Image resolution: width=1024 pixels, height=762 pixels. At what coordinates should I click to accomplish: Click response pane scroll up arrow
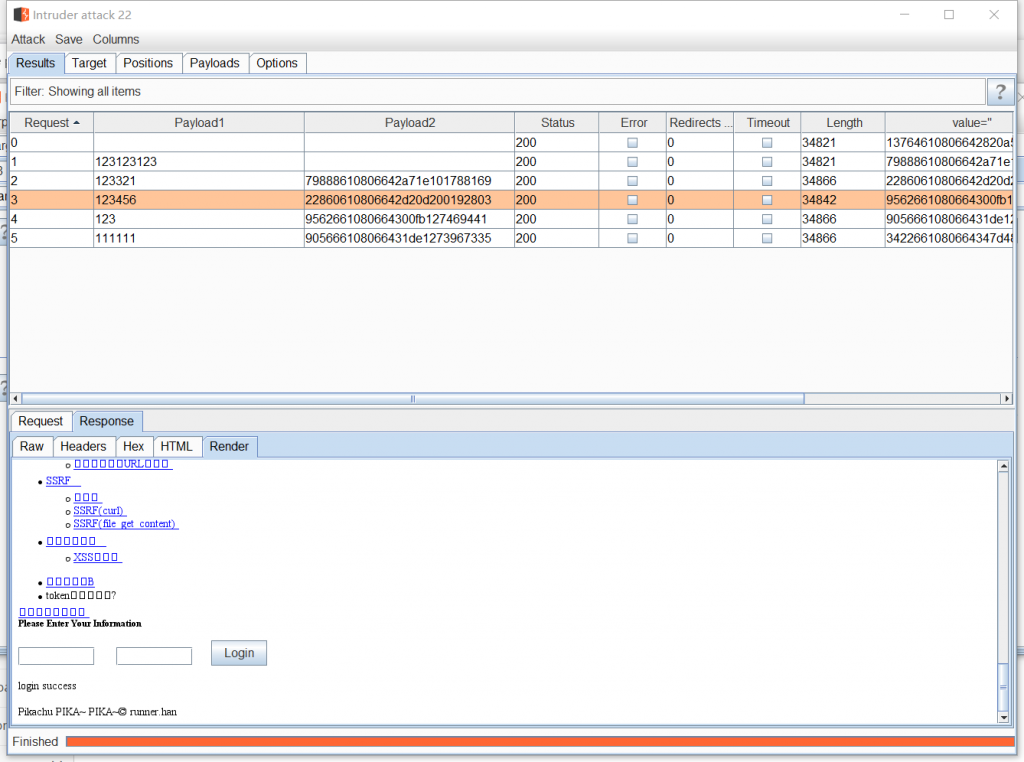click(x=1003, y=466)
